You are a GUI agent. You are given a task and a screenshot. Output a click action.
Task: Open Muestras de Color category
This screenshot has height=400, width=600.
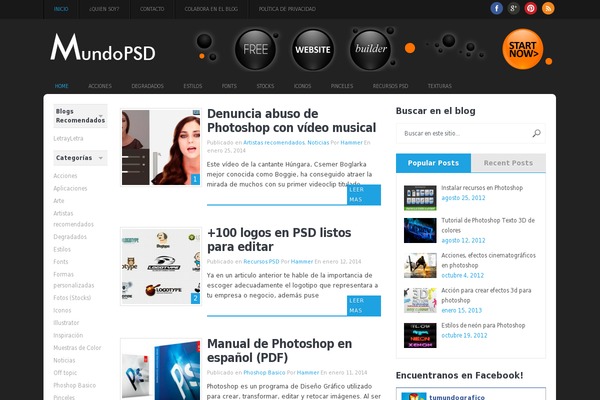pos(77,348)
